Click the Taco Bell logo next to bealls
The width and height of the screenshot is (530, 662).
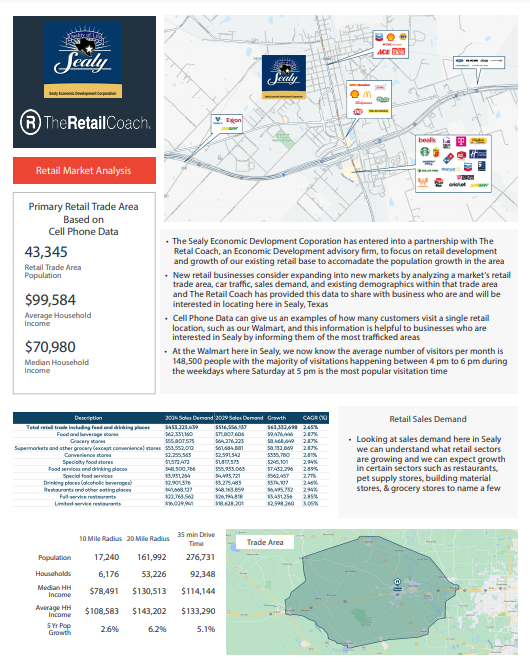coord(447,143)
